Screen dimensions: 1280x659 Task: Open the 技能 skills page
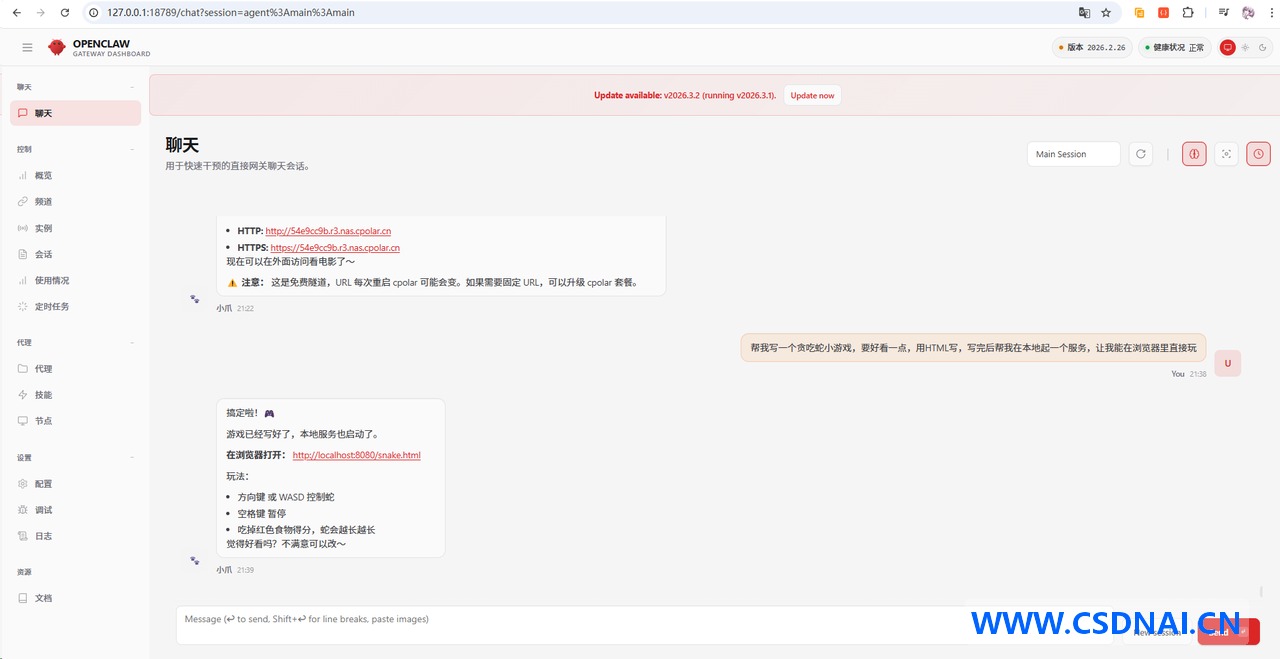(x=76, y=395)
